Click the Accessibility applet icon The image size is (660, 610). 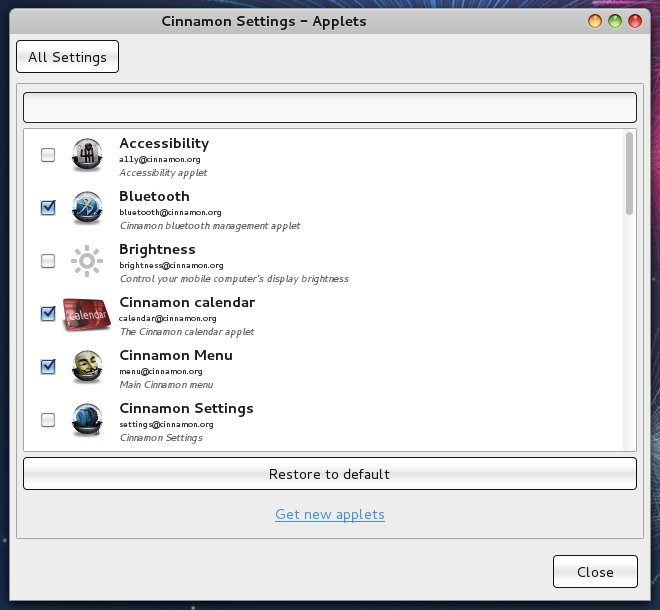(87, 155)
